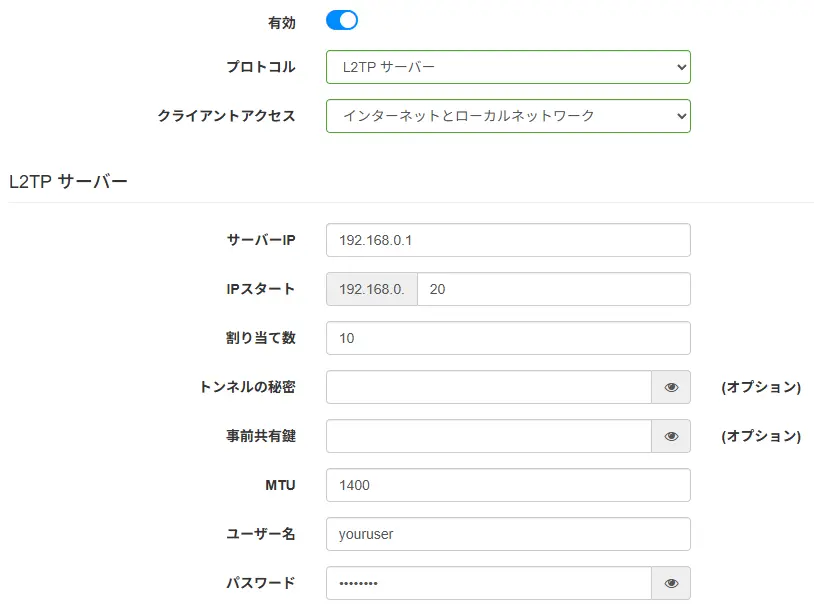Unmask the パスワード with the eye icon

tap(671, 583)
